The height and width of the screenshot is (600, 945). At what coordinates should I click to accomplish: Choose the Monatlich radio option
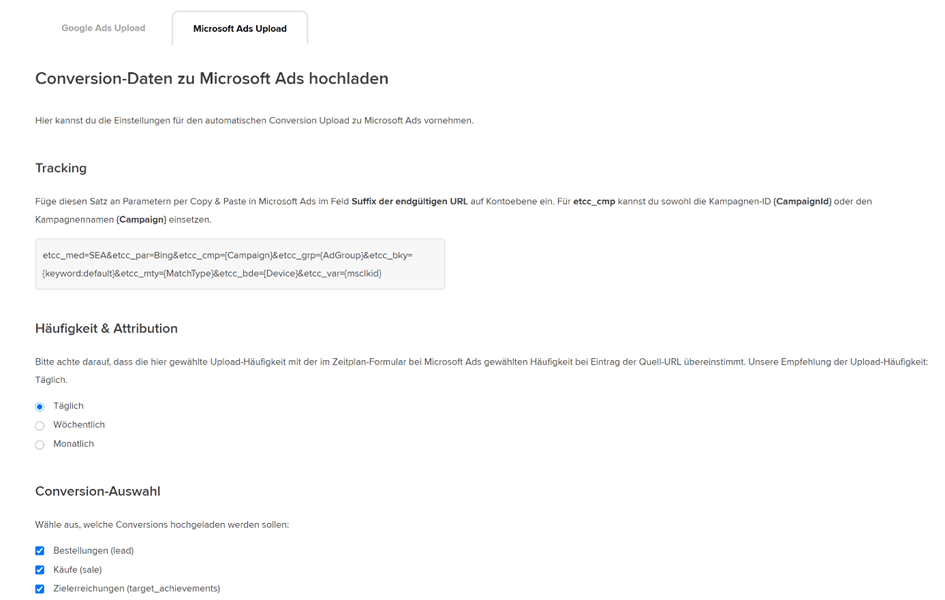click(x=40, y=445)
